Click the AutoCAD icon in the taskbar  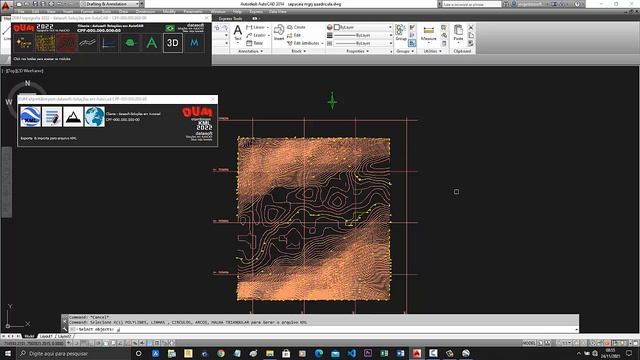coord(417,353)
